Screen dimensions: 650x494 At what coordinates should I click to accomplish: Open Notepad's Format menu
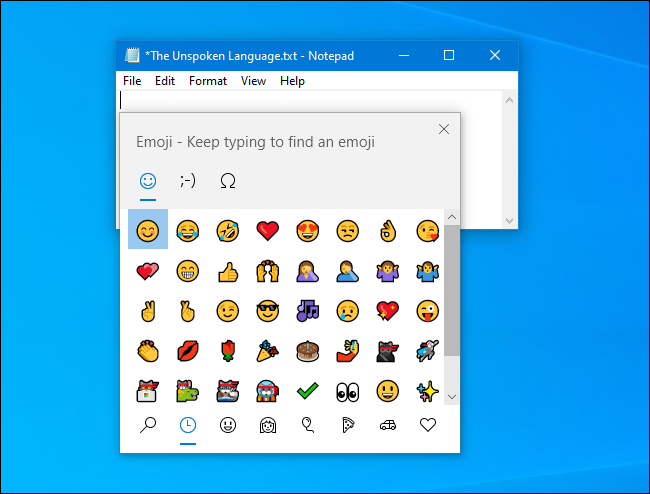(x=208, y=81)
